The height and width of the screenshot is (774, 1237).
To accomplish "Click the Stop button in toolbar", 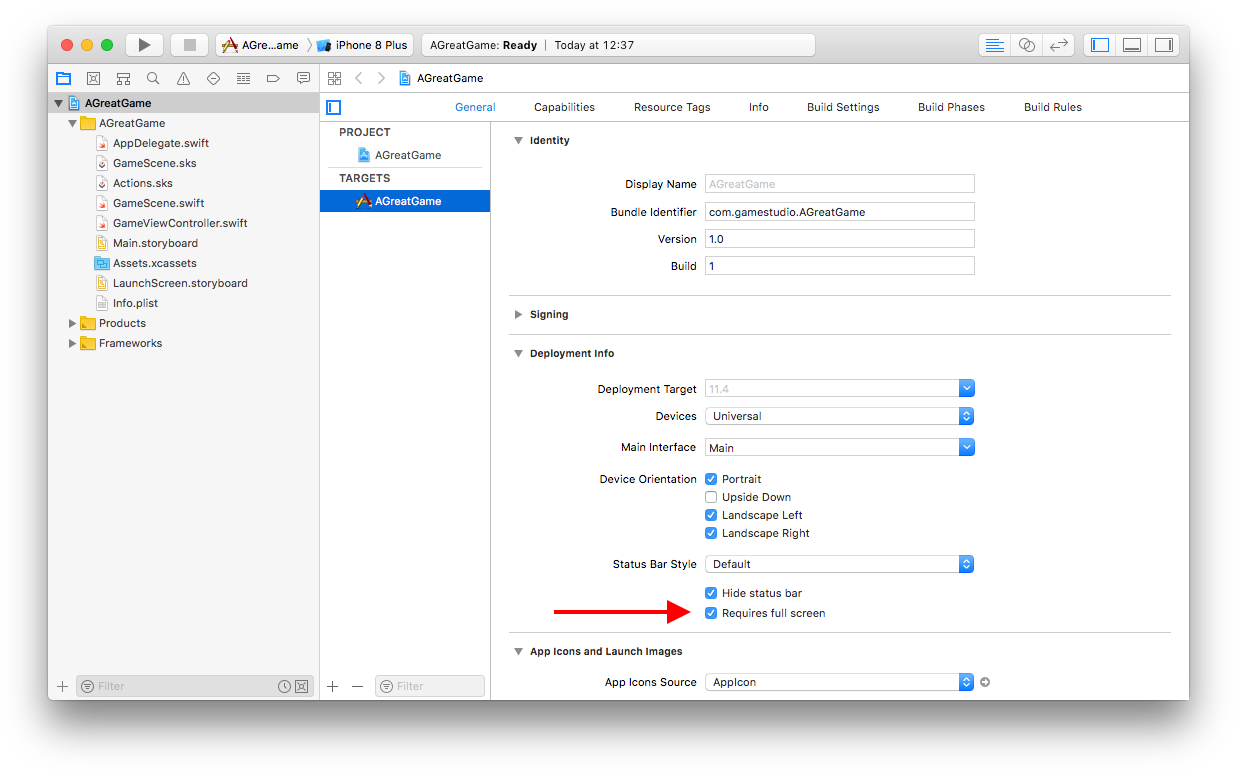I will (x=189, y=45).
